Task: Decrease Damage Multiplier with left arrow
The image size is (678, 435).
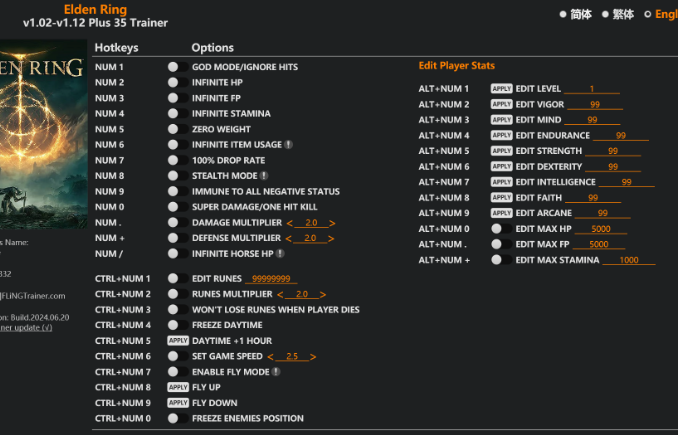Action: [289, 223]
